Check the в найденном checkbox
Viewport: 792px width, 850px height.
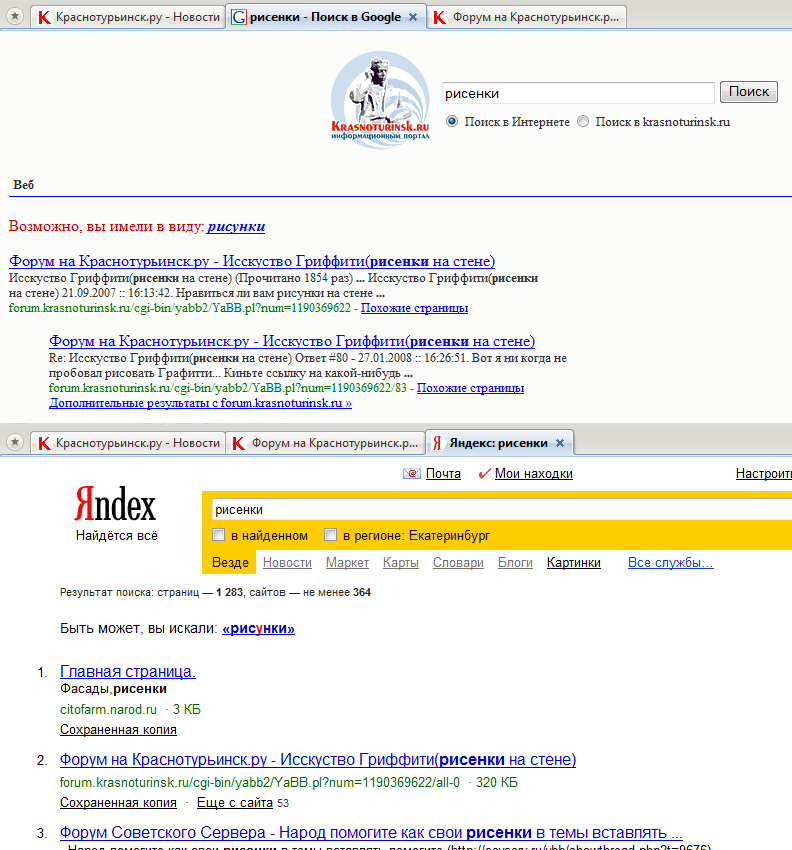pos(218,535)
